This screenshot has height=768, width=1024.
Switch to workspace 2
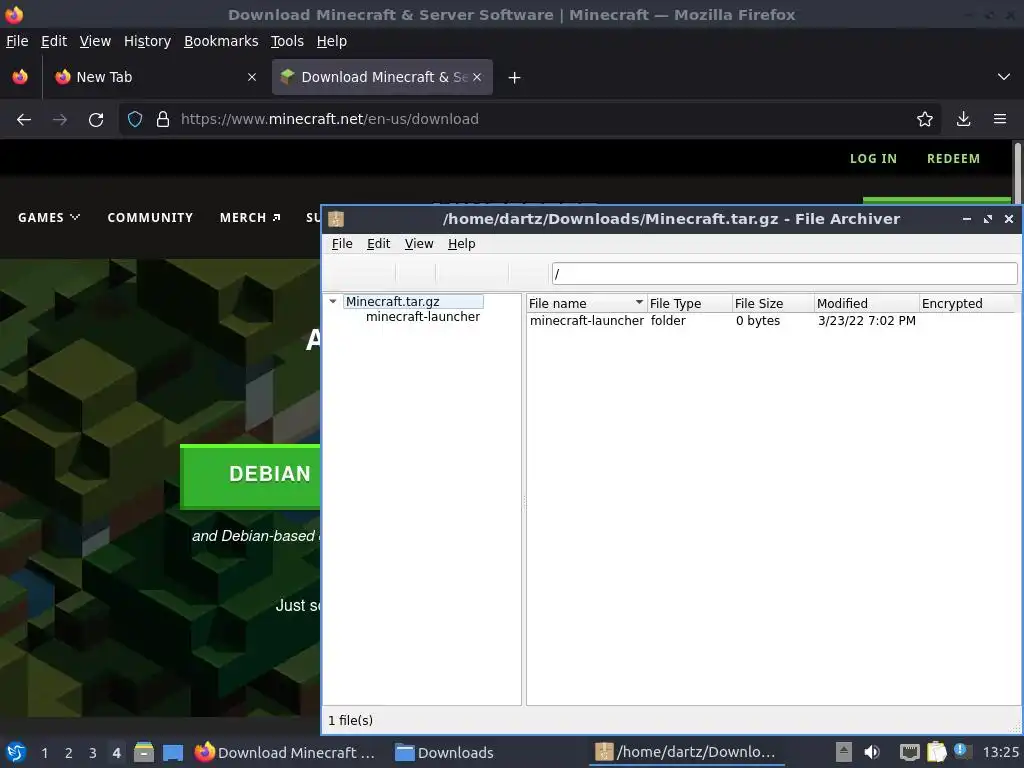(x=69, y=753)
